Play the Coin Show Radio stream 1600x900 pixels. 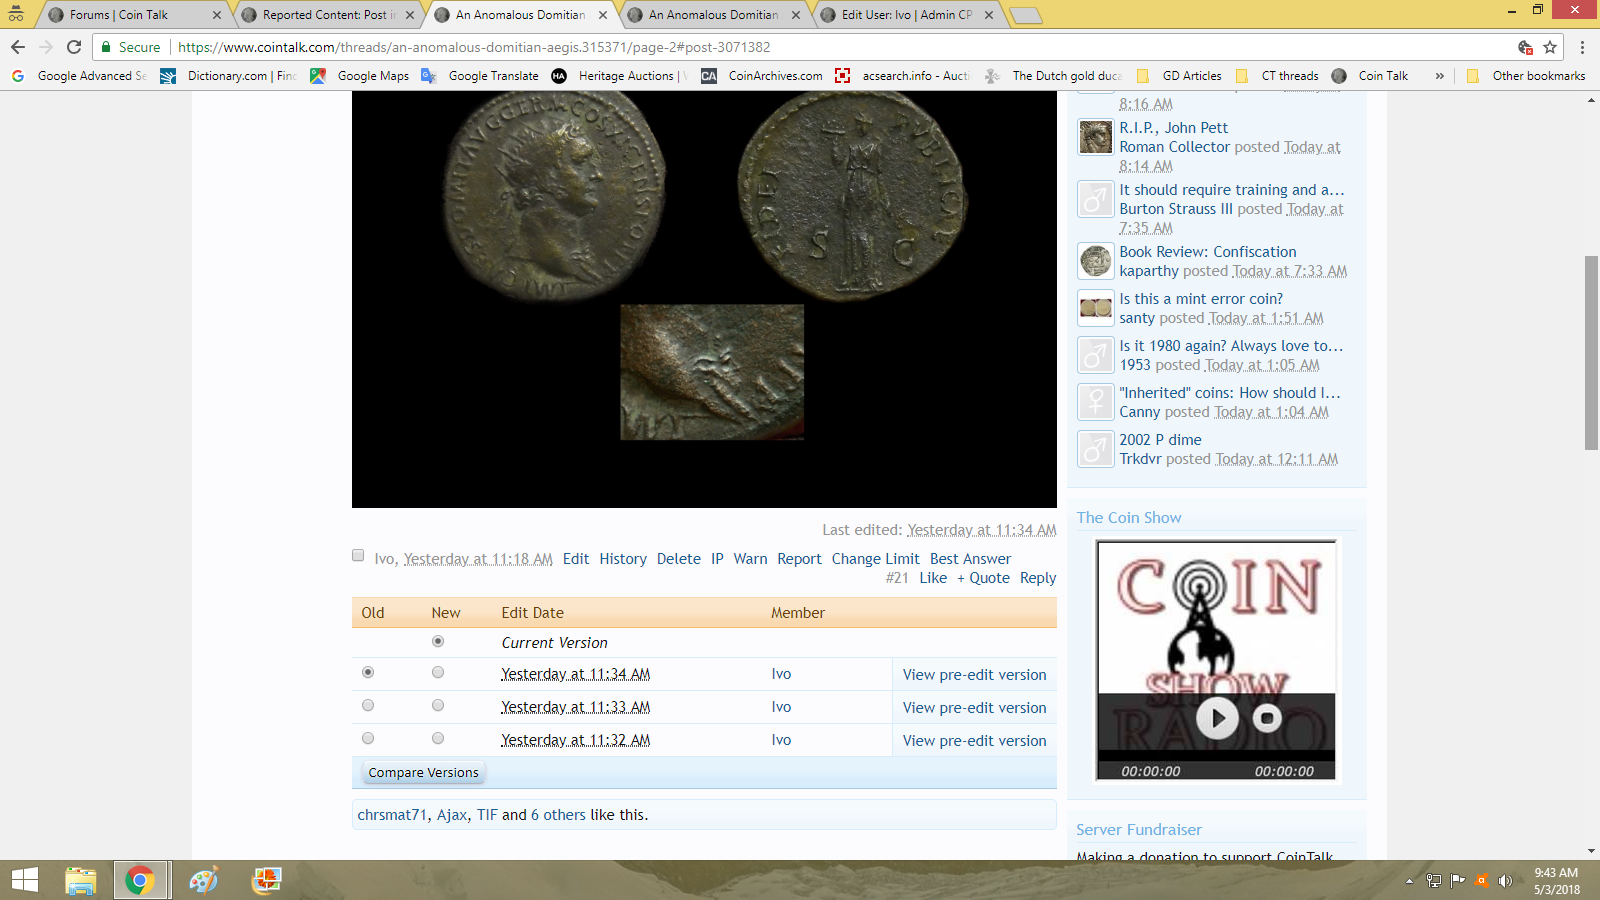pyautogui.click(x=1217, y=718)
